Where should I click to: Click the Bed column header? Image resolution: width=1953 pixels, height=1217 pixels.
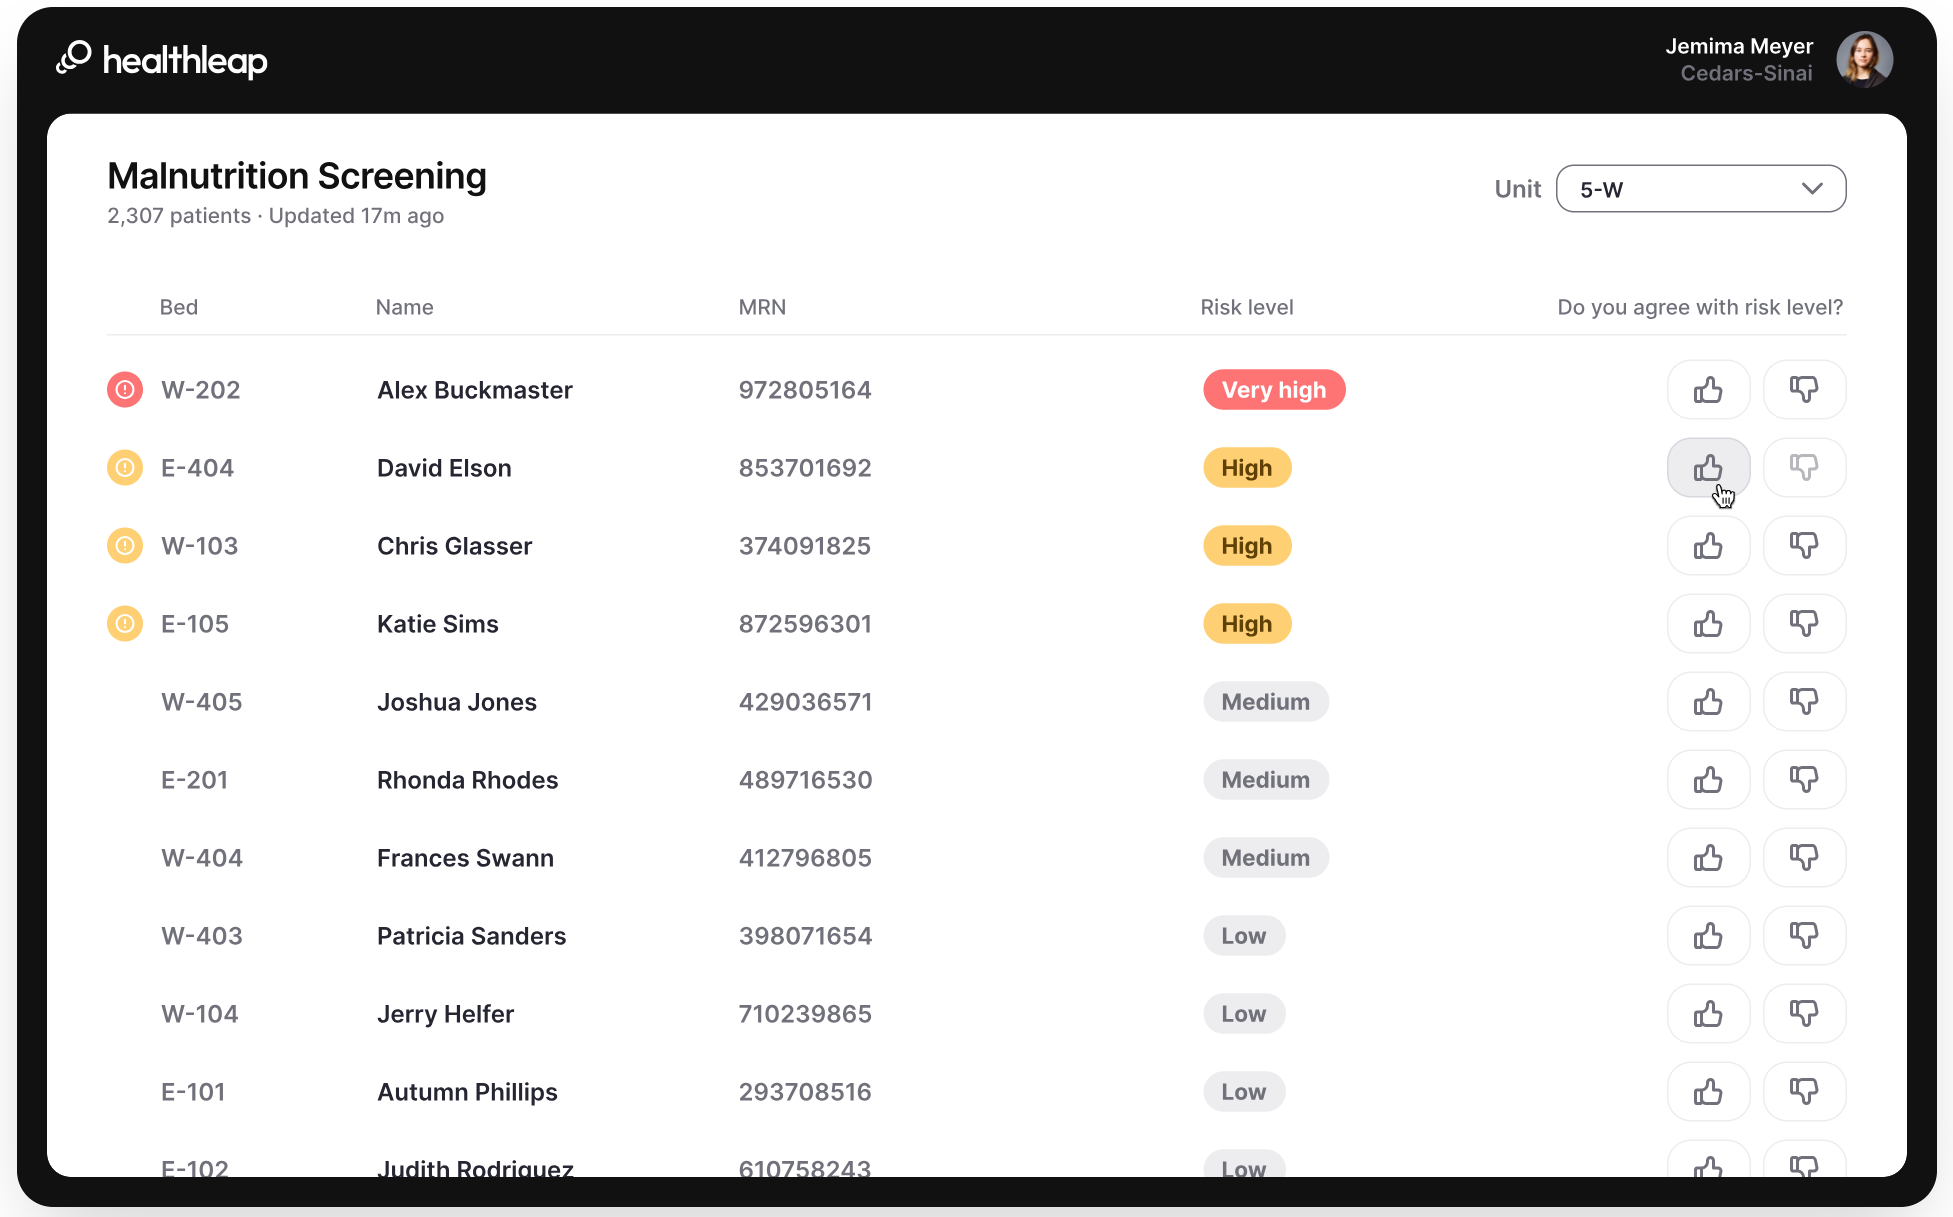point(179,307)
